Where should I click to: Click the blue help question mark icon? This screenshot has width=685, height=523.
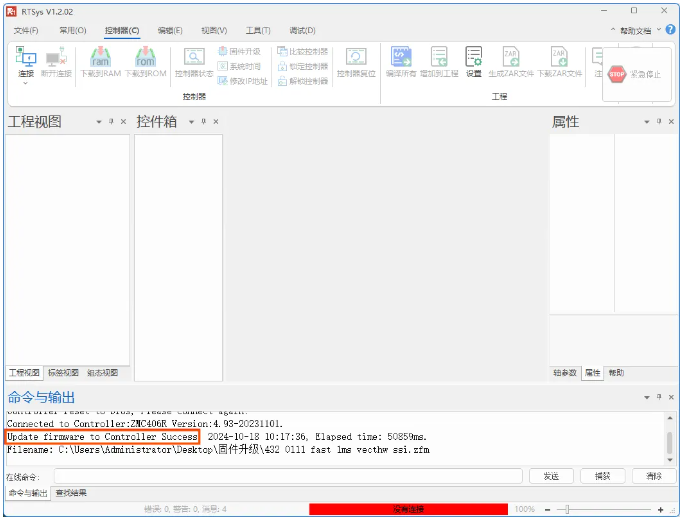[x=670, y=30]
